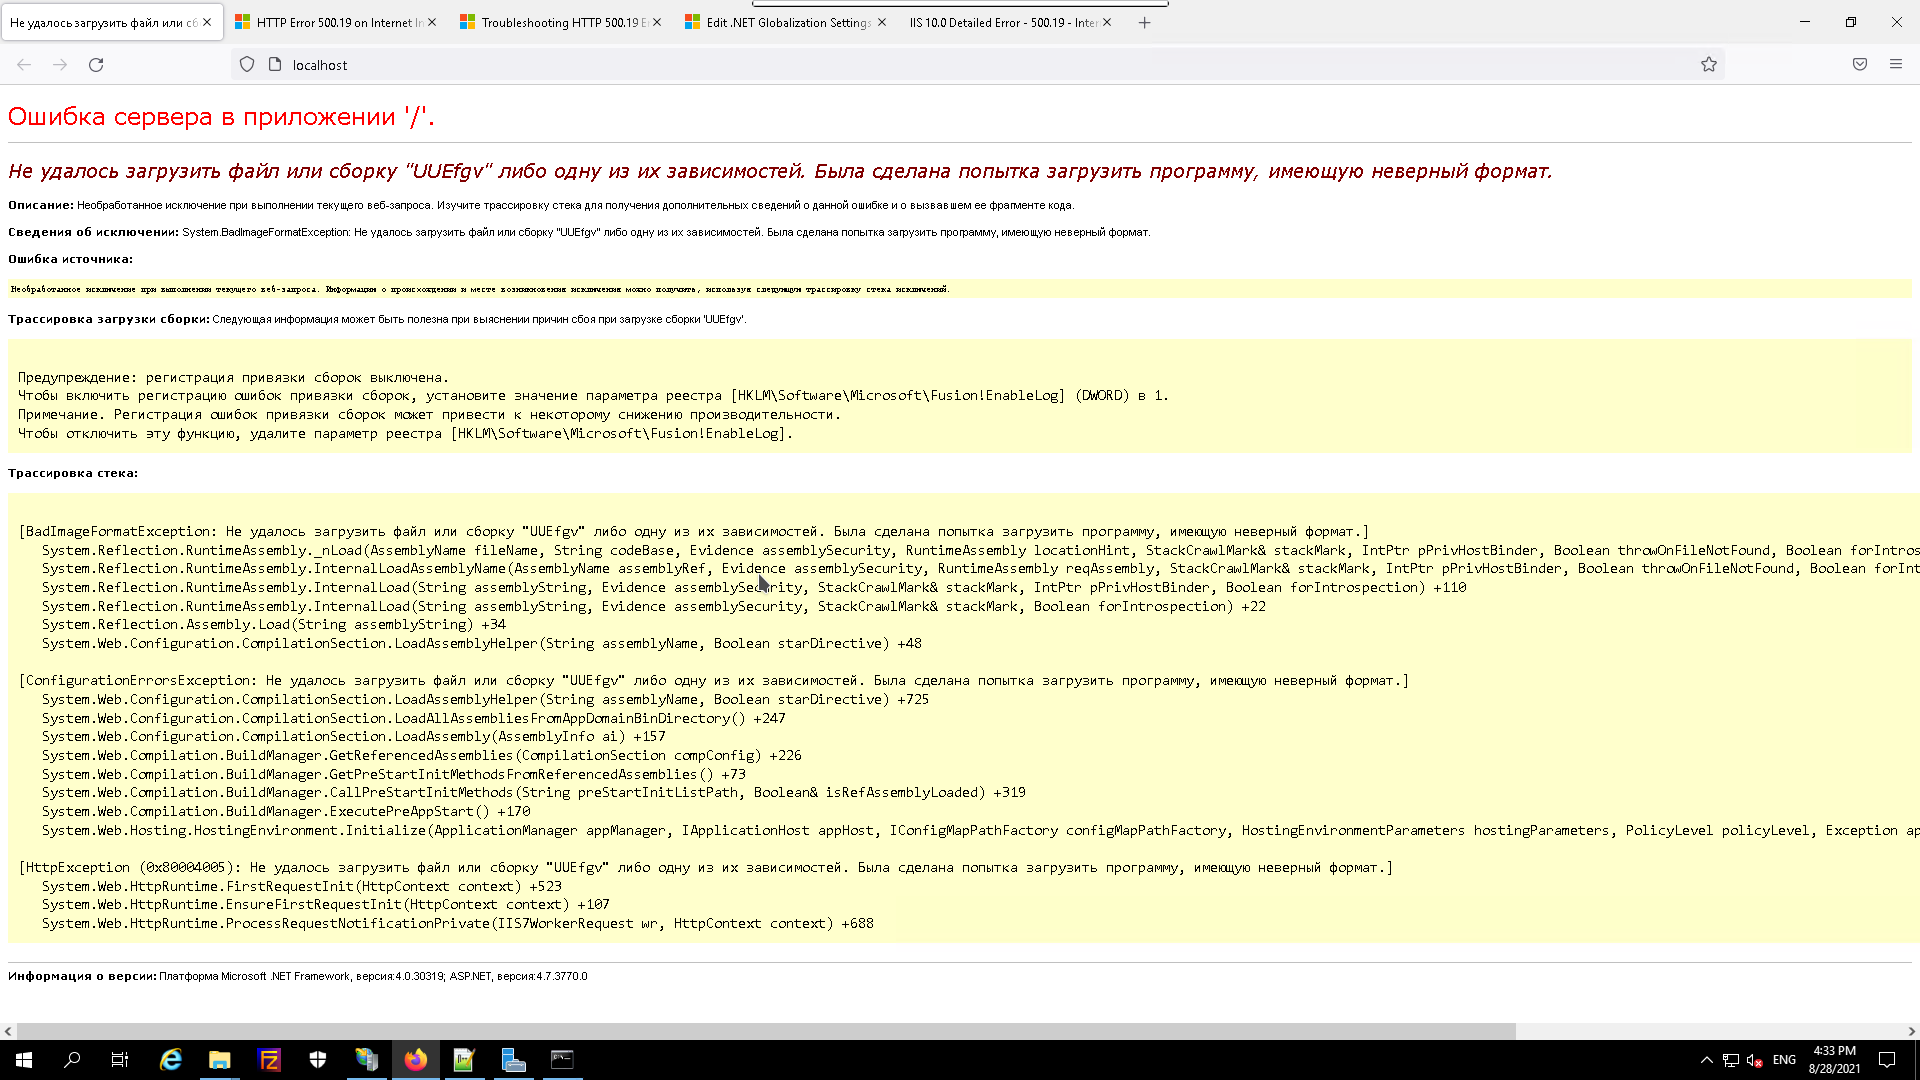The image size is (1920, 1080).
Task: Click the site information page icon
Action: click(x=275, y=65)
